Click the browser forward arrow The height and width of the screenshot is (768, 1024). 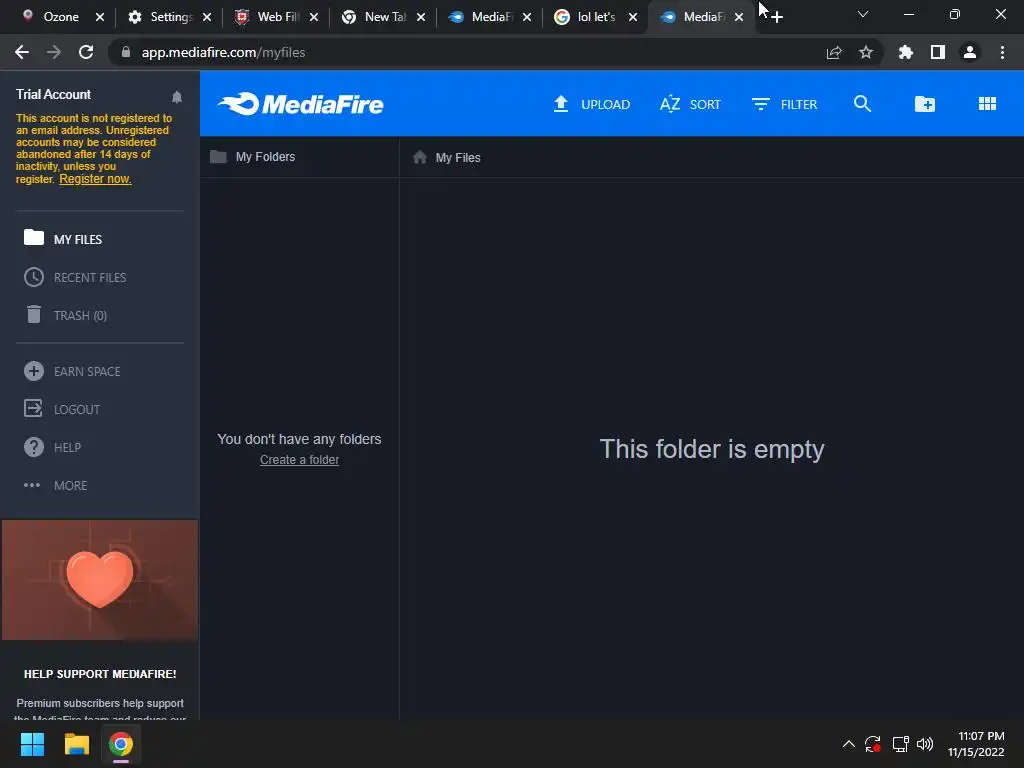(54, 52)
